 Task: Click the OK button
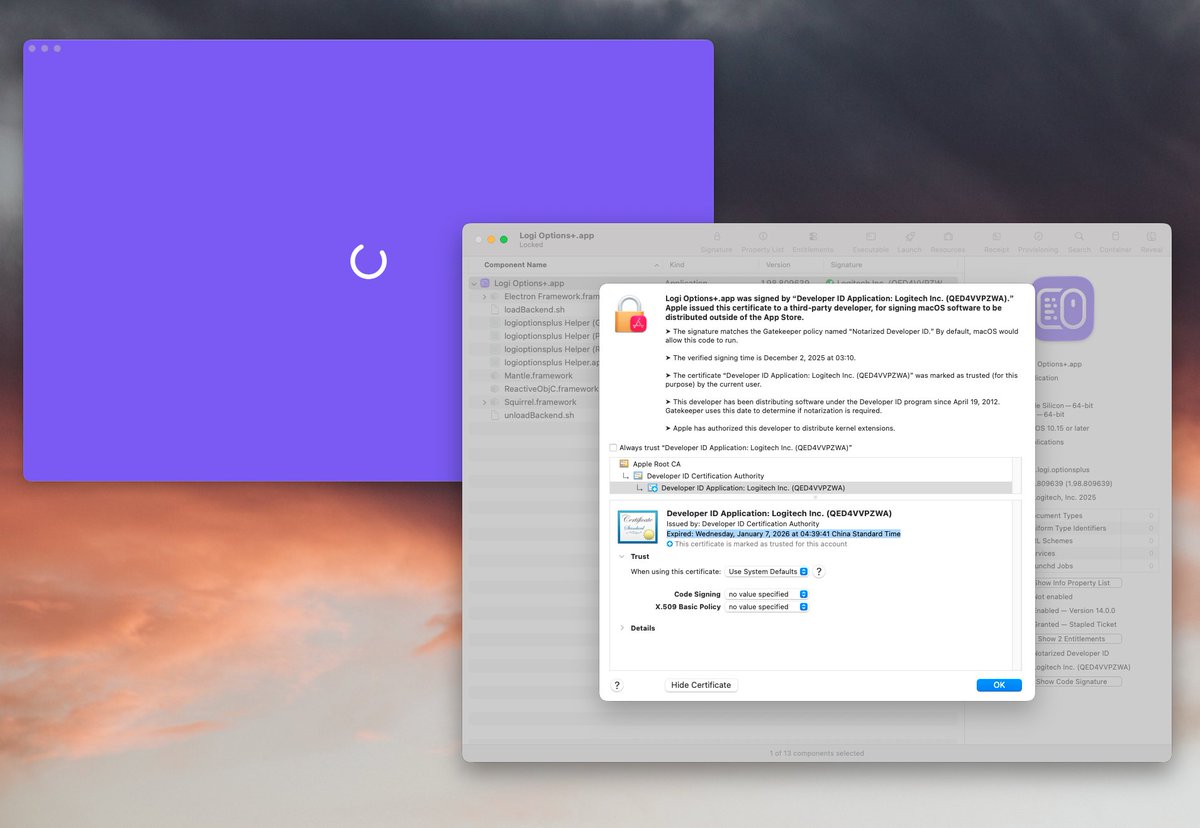click(999, 685)
